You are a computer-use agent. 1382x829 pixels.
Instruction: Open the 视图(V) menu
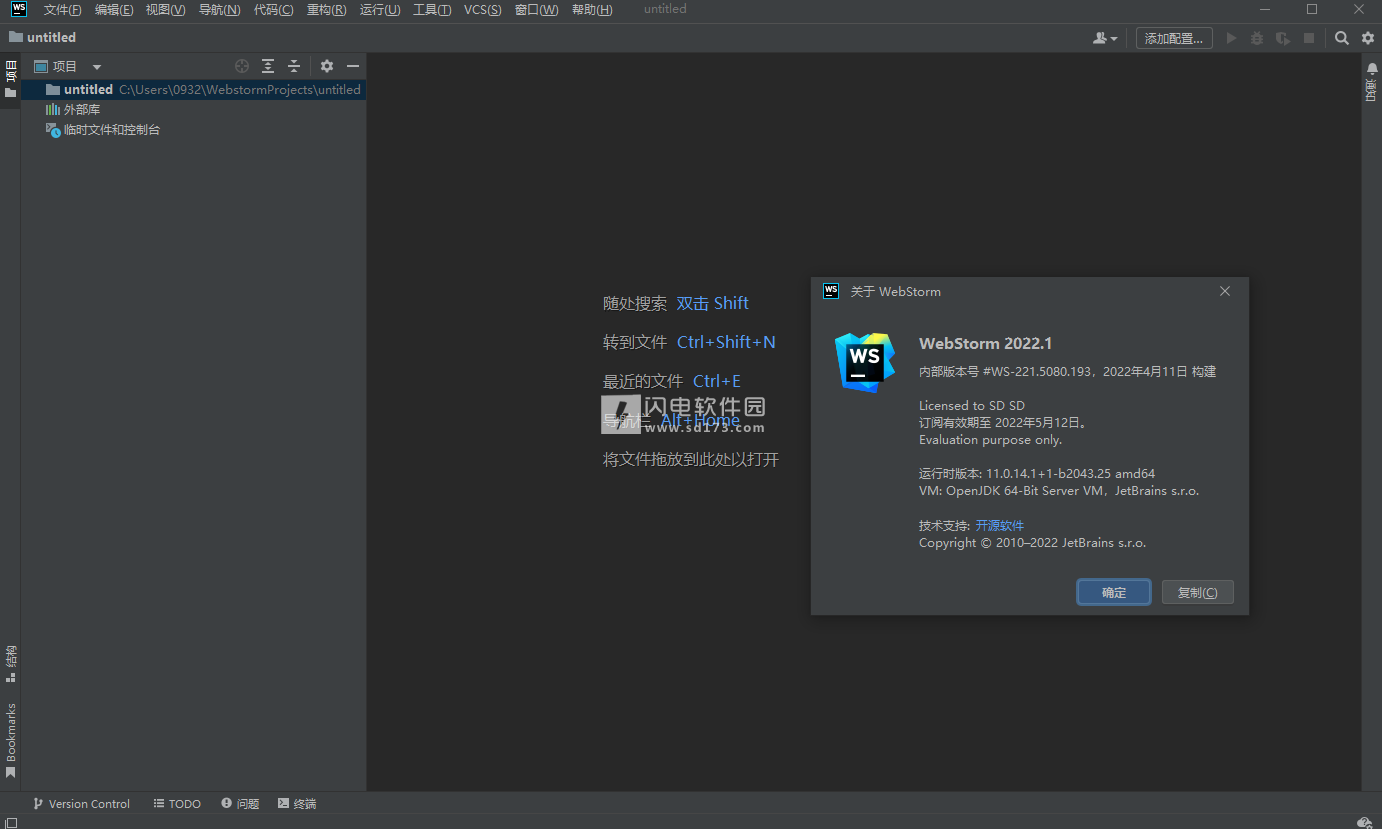165,9
